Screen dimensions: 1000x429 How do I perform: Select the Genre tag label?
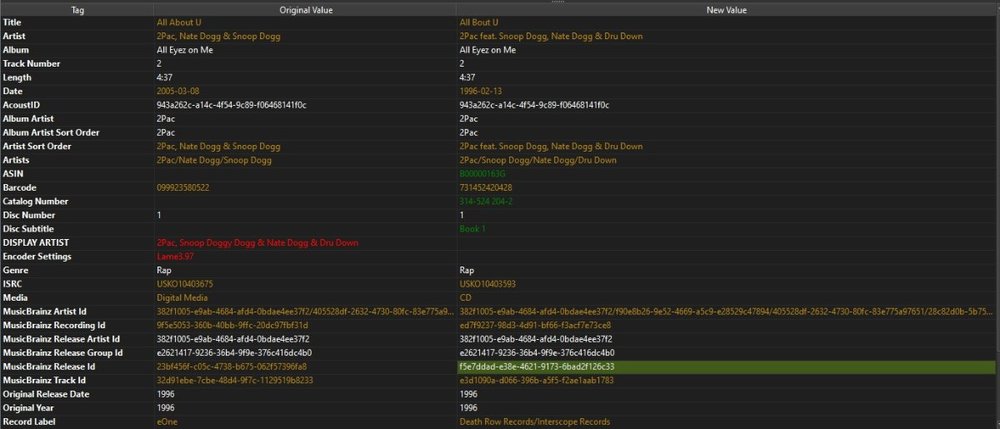click(x=16, y=270)
